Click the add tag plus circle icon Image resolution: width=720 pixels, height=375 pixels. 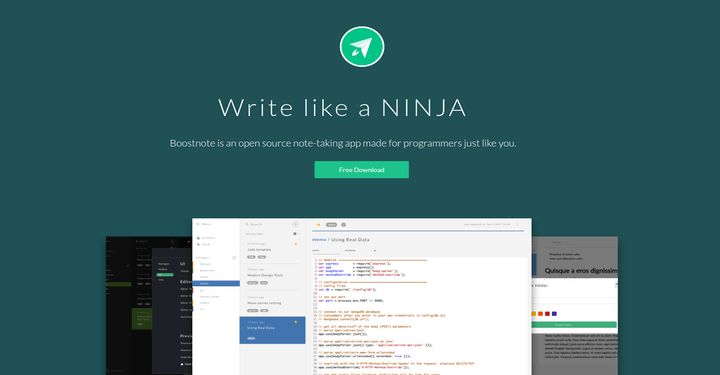point(343,224)
